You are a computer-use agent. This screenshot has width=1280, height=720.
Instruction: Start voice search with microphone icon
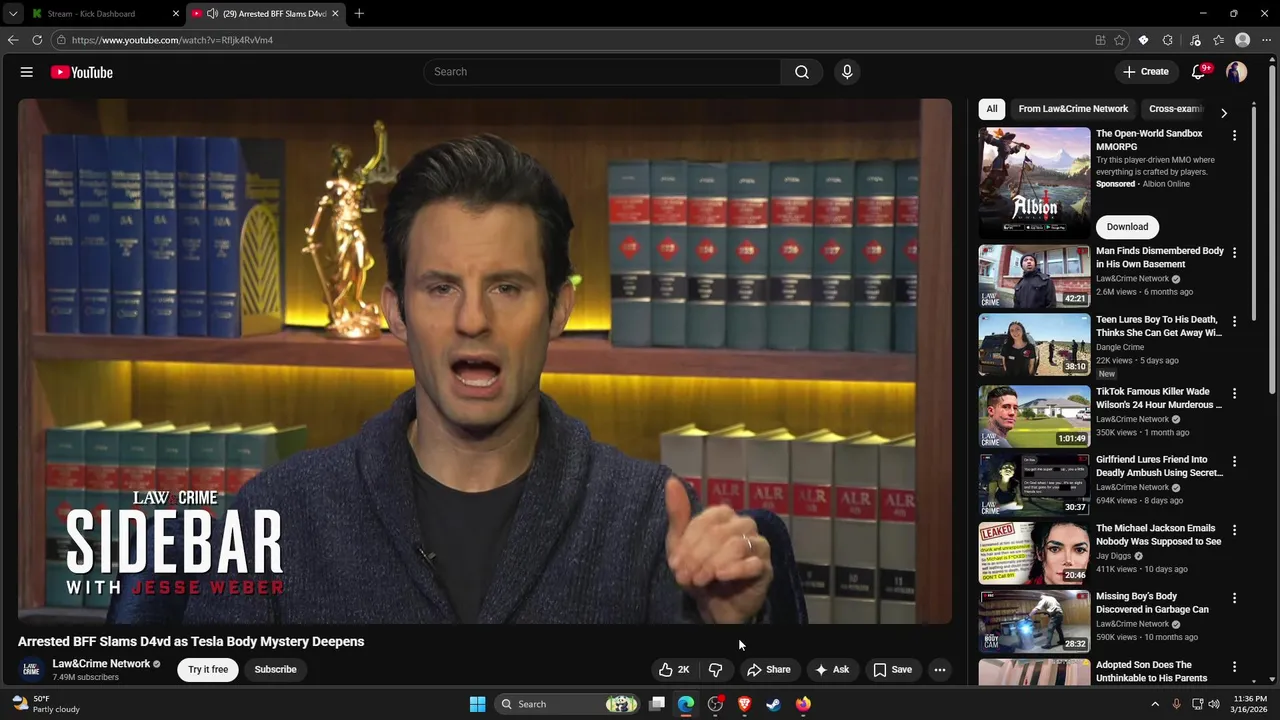tap(847, 72)
